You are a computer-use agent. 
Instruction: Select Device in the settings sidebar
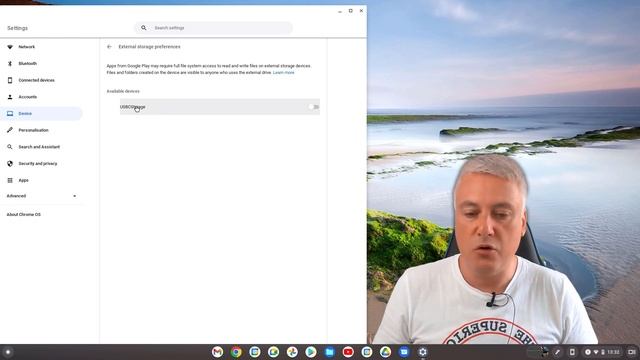(x=41, y=113)
